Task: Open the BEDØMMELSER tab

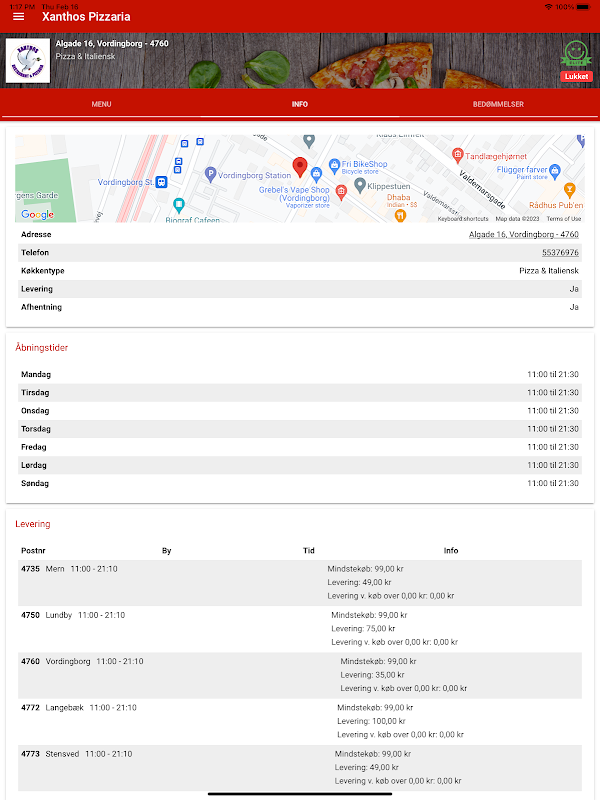Action: [x=498, y=104]
